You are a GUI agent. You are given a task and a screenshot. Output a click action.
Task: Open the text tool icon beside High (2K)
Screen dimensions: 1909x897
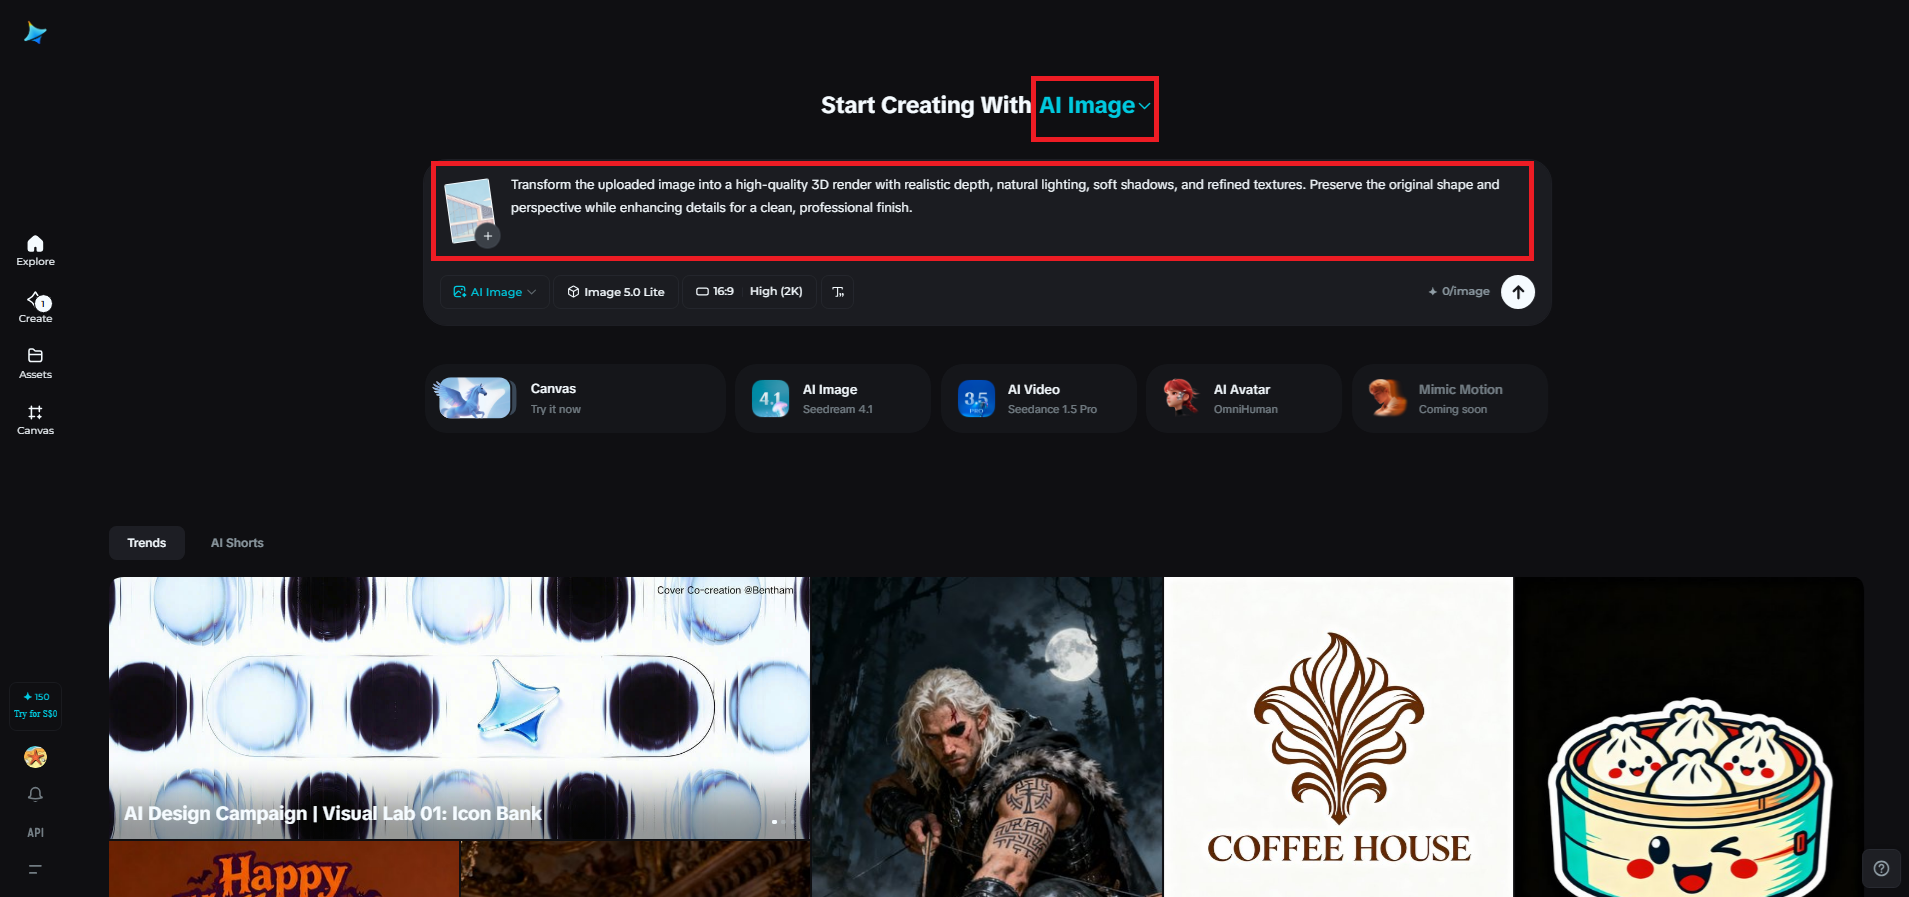838,292
